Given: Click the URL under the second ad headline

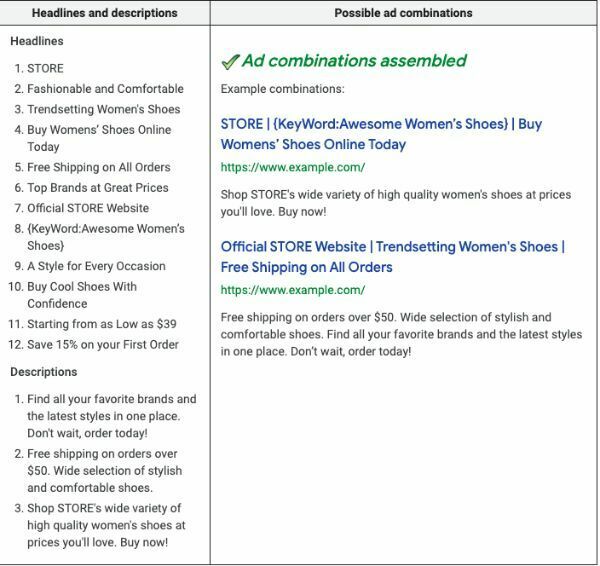Looking at the screenshot, I should [x=292, y=290].
